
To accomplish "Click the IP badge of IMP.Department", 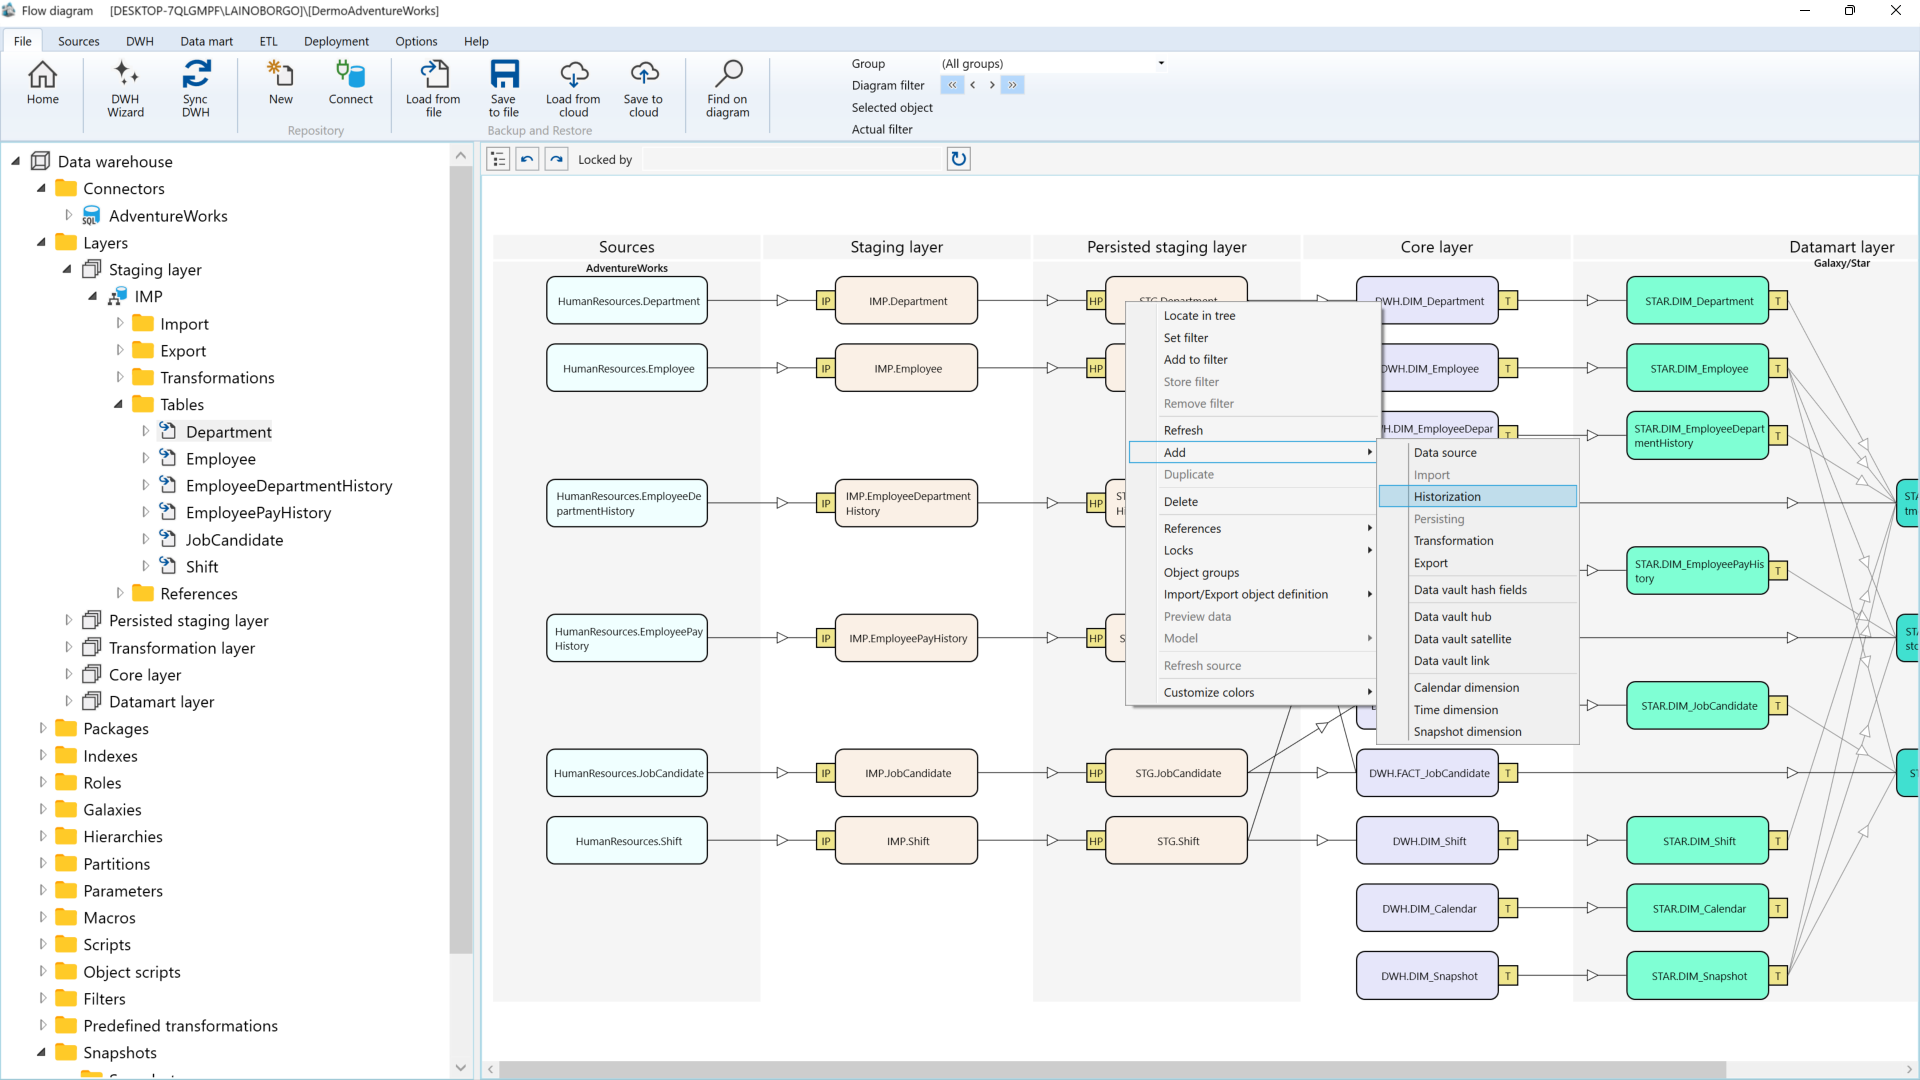I will click(x=825, y=301).
